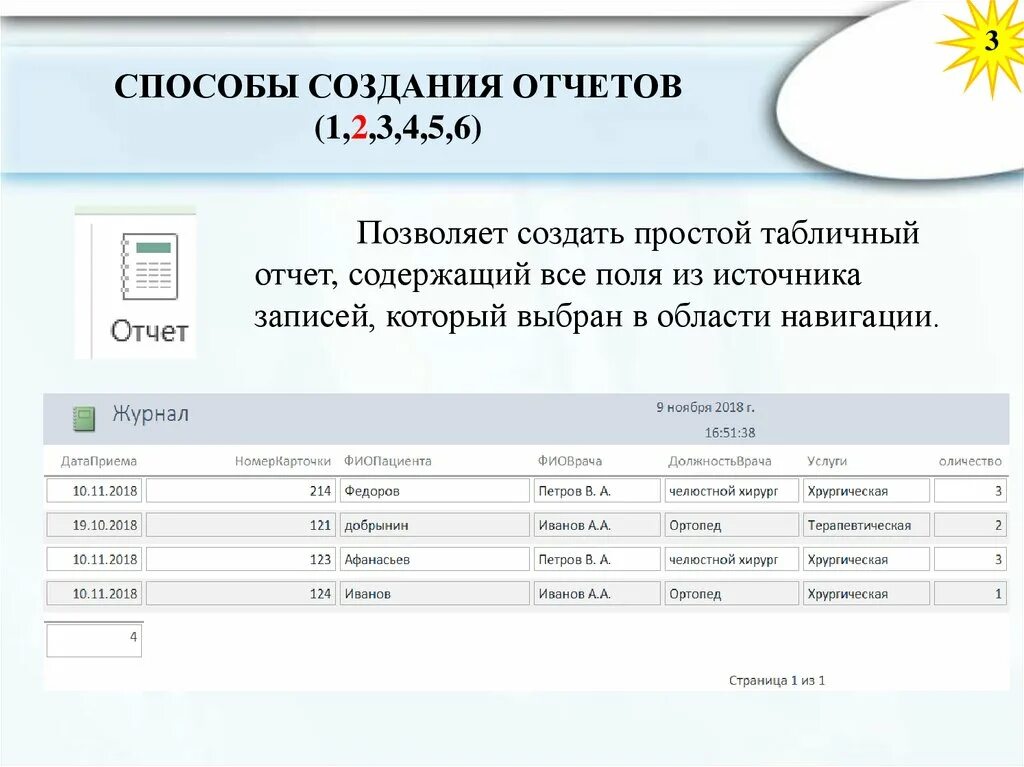Viewport: 1024px width, 767px height.
Task: Click date field in the Афанасьев row
Action: click(x=94, y=559)
